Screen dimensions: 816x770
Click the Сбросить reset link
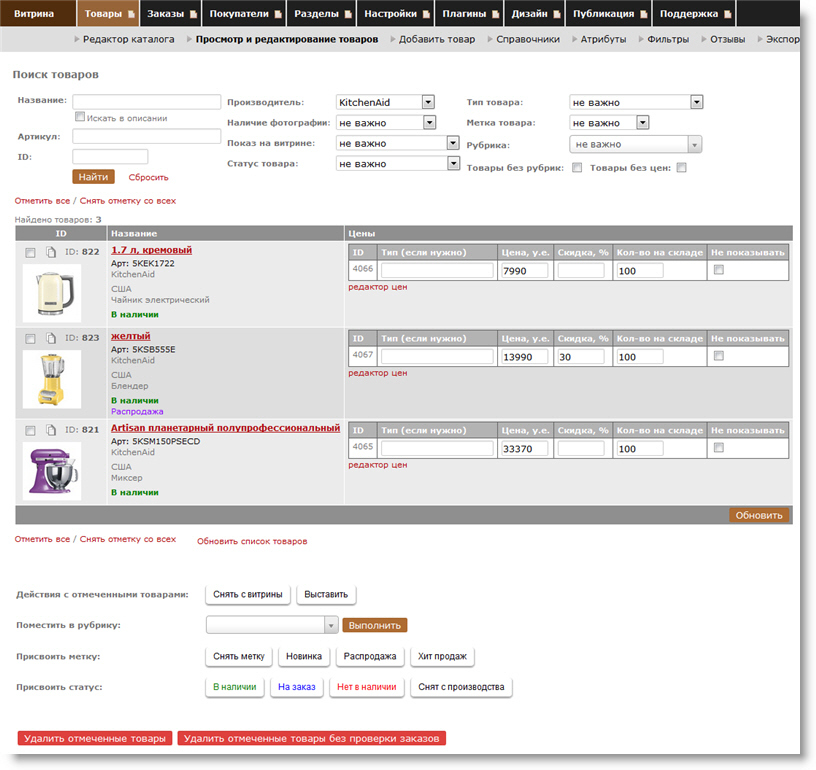(x=148, y=177)
